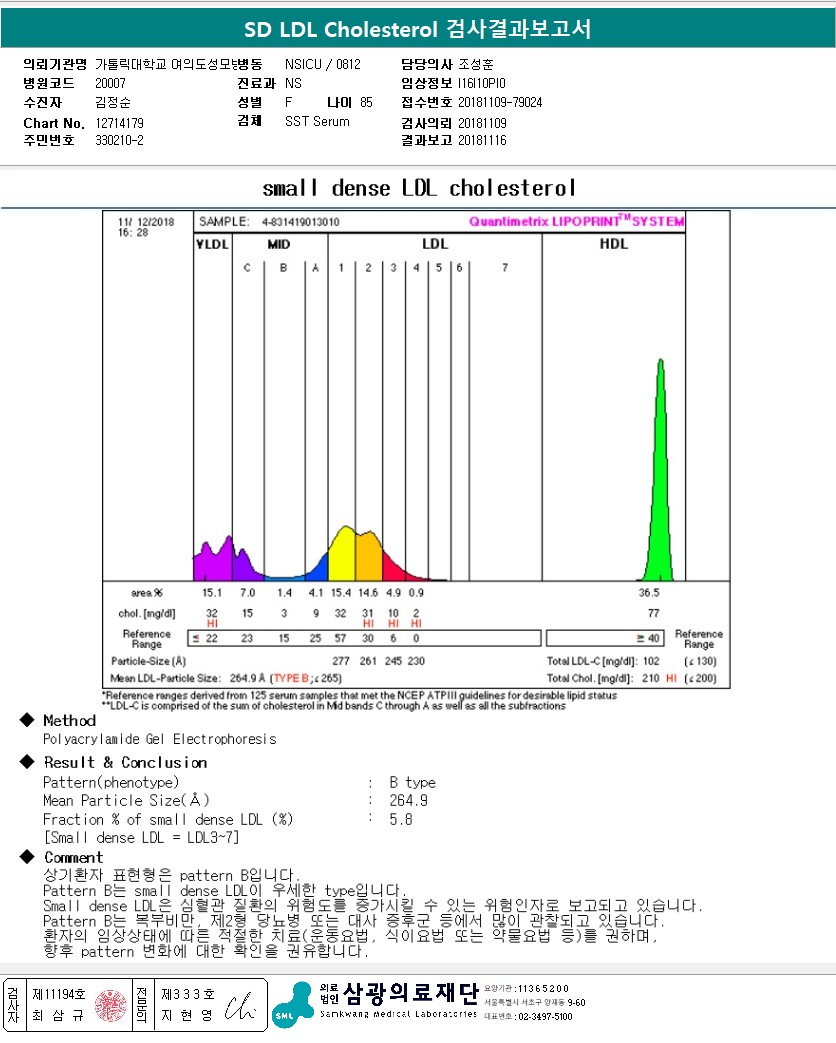Click the red circular seal stamp
Viewport: 836px width, 1043px height.
pyautogui.click(x=111, y=1005)
